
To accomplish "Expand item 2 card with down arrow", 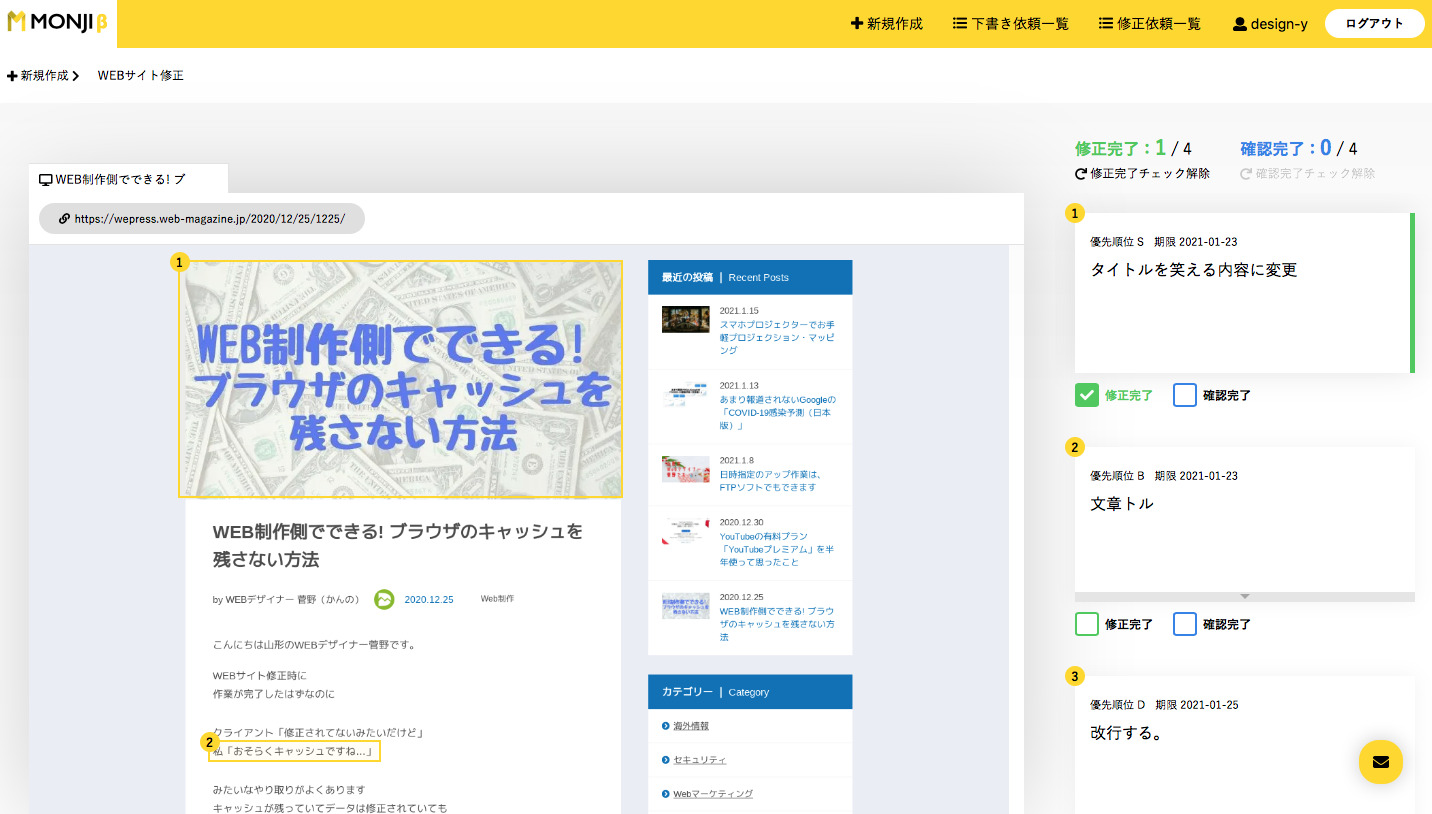I will coord(1245,596).
